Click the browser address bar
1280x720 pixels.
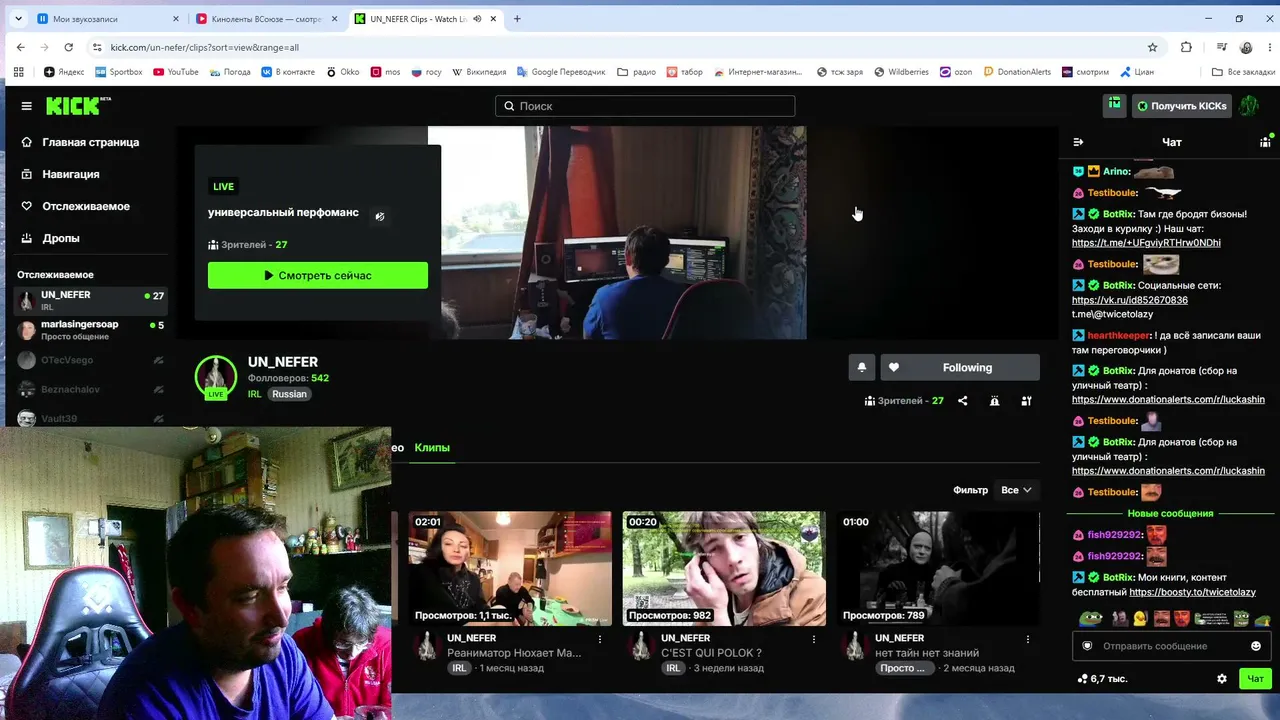tap(620, 47)
